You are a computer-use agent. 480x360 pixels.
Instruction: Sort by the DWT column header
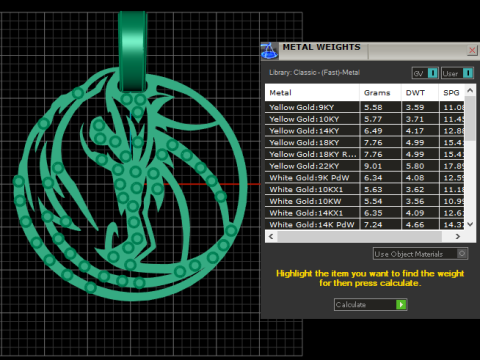420,93
